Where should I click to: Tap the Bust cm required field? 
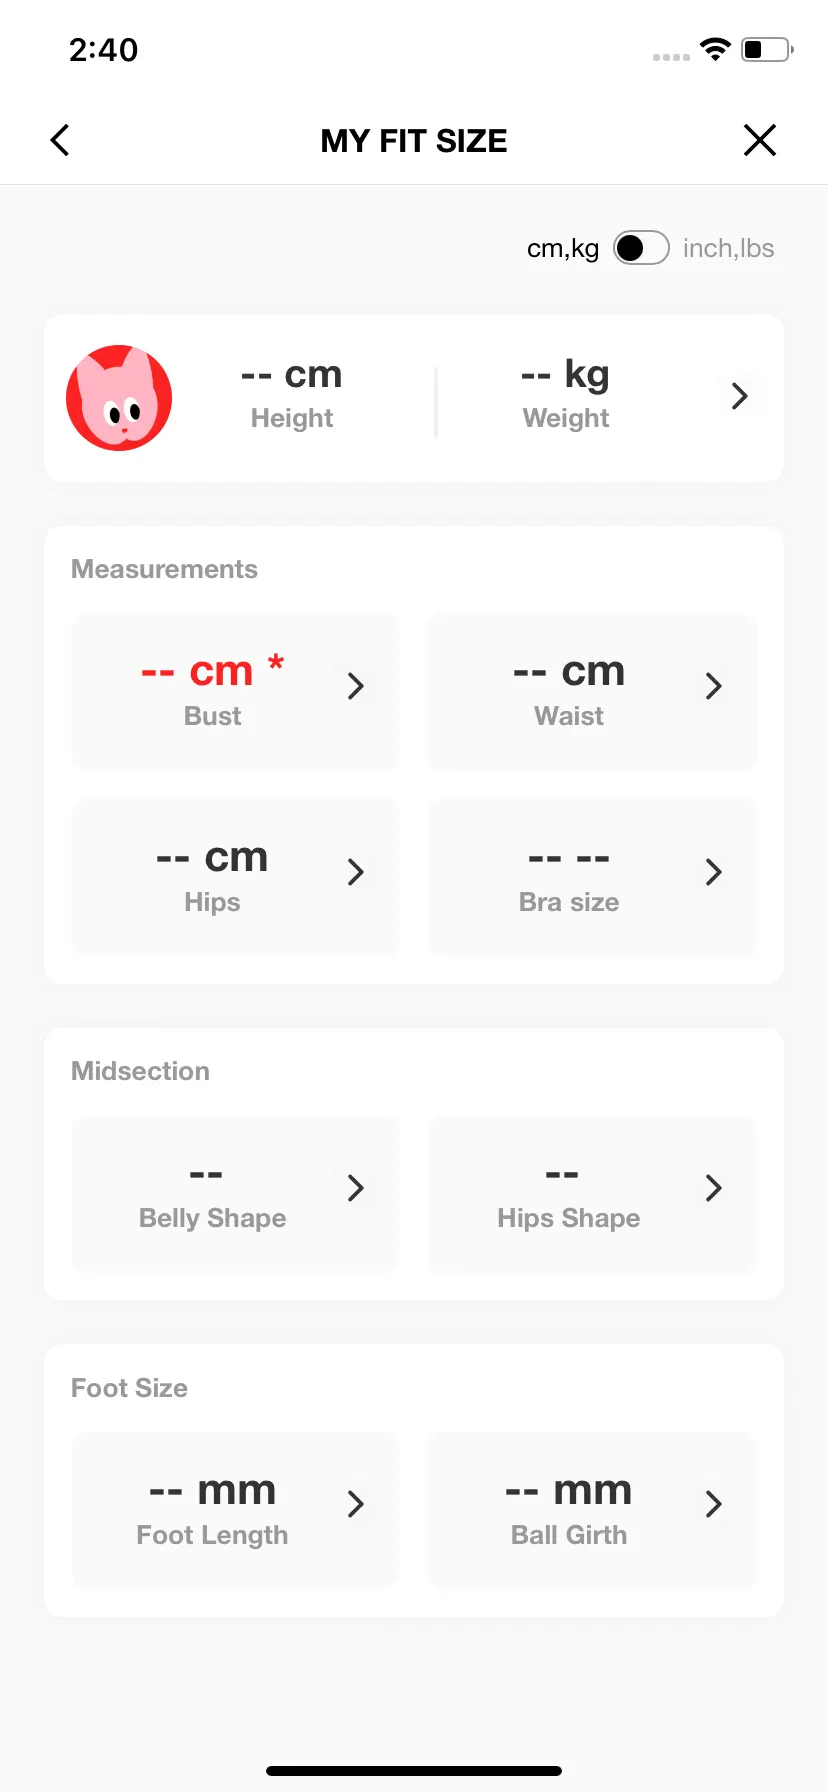click(x=236, y=691)
